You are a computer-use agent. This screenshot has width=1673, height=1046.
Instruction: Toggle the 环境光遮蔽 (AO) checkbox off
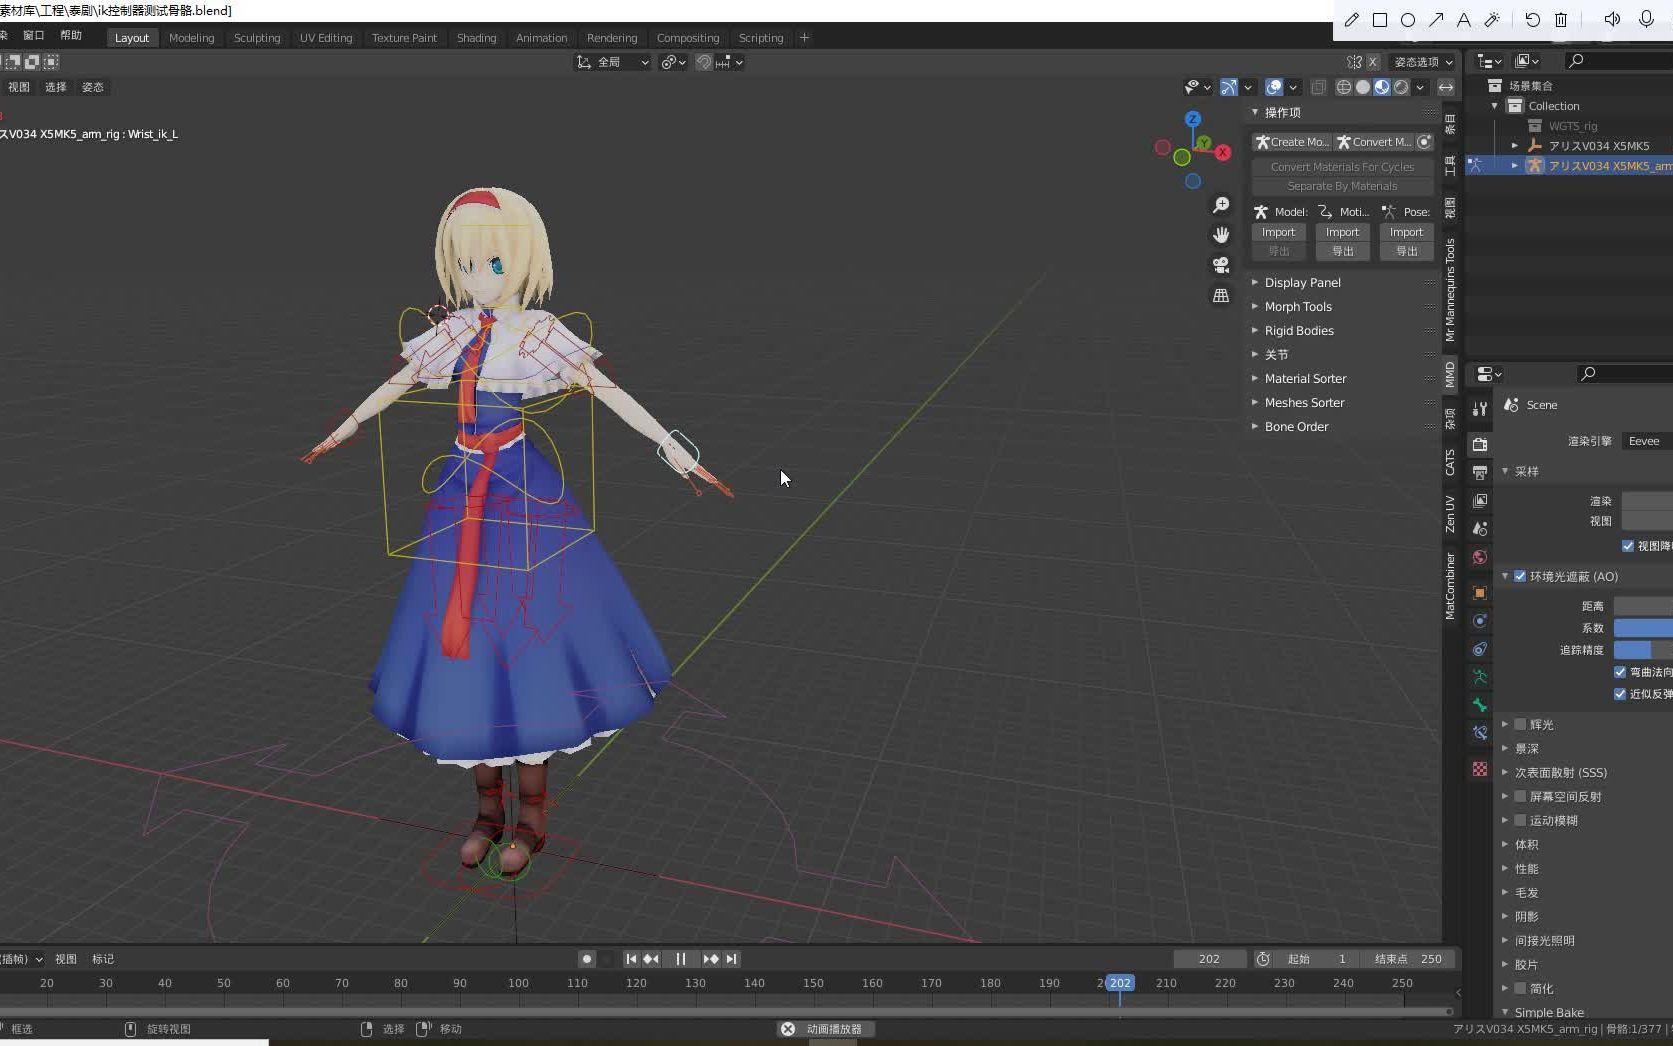tap(1520, 576)
